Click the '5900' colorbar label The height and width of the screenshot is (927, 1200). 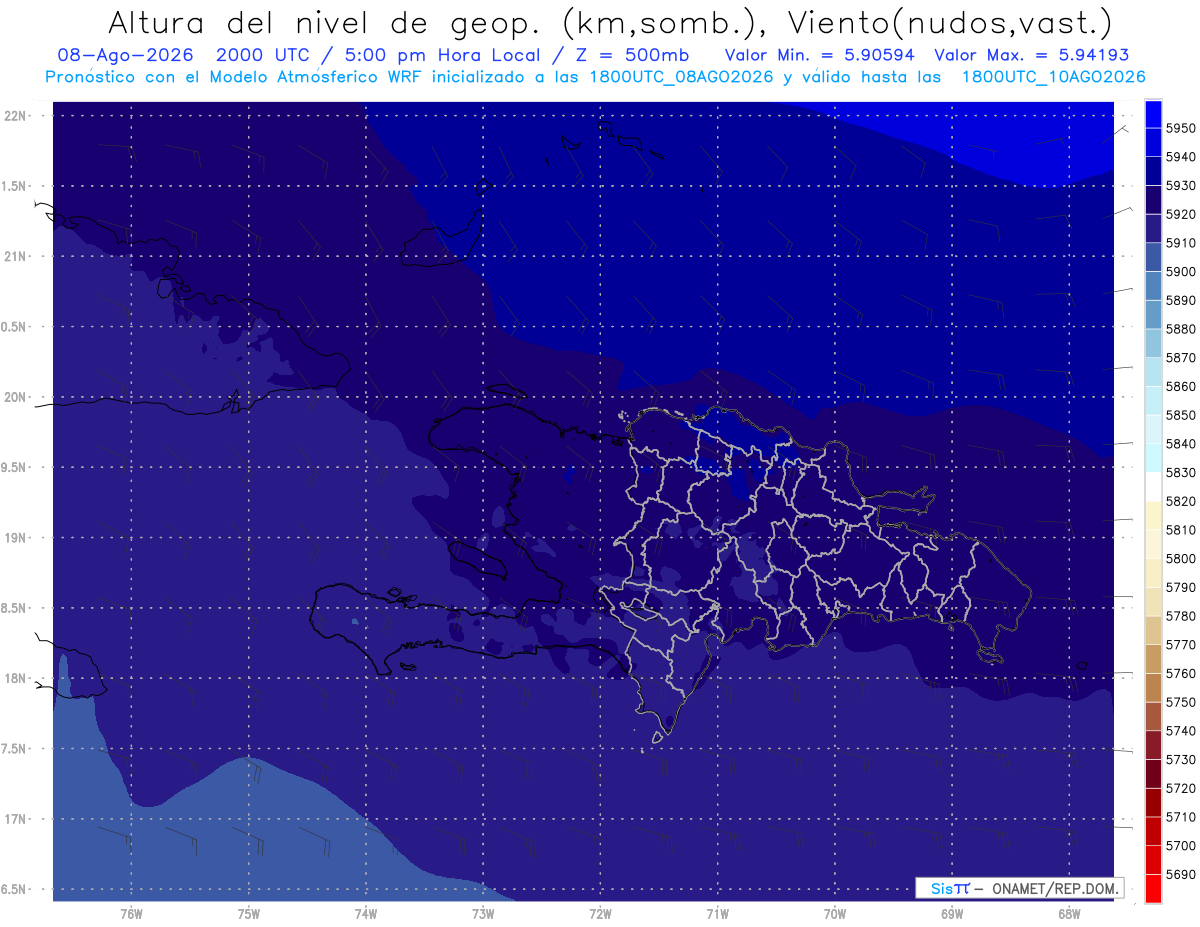click(x=1181, y=272)
